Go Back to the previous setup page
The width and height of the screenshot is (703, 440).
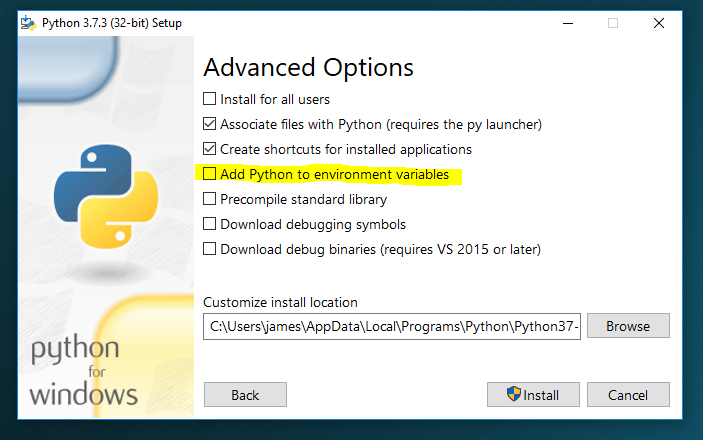click(x=245, y=395)
